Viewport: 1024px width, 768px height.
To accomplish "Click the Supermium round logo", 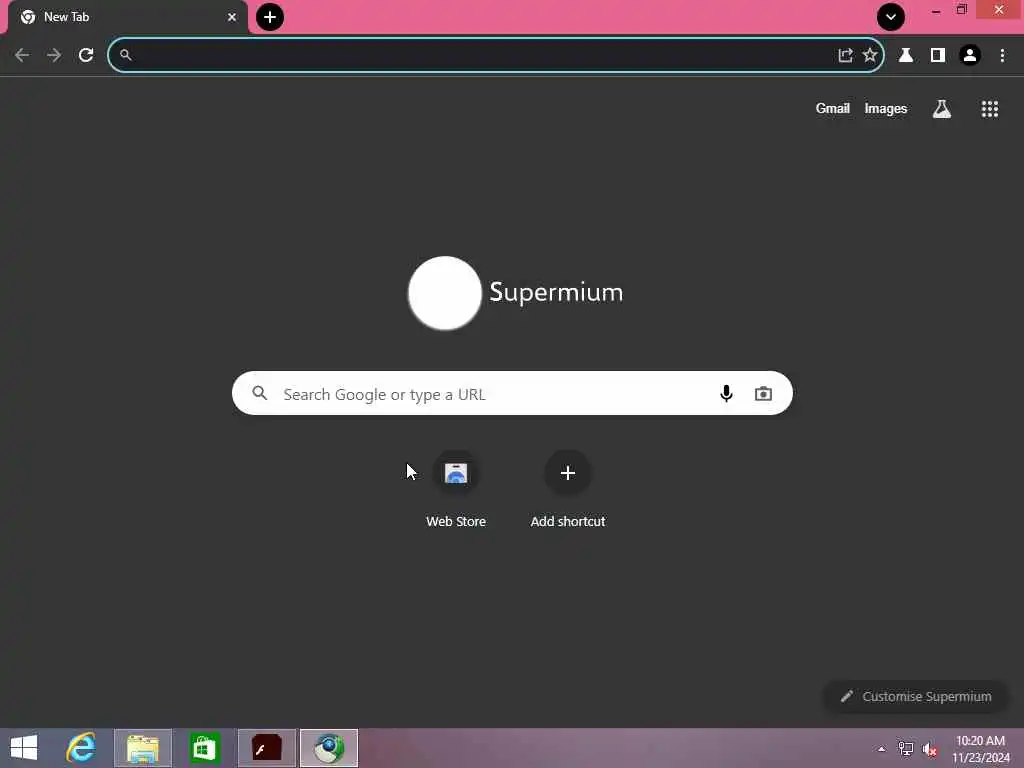I will point(445,293).
